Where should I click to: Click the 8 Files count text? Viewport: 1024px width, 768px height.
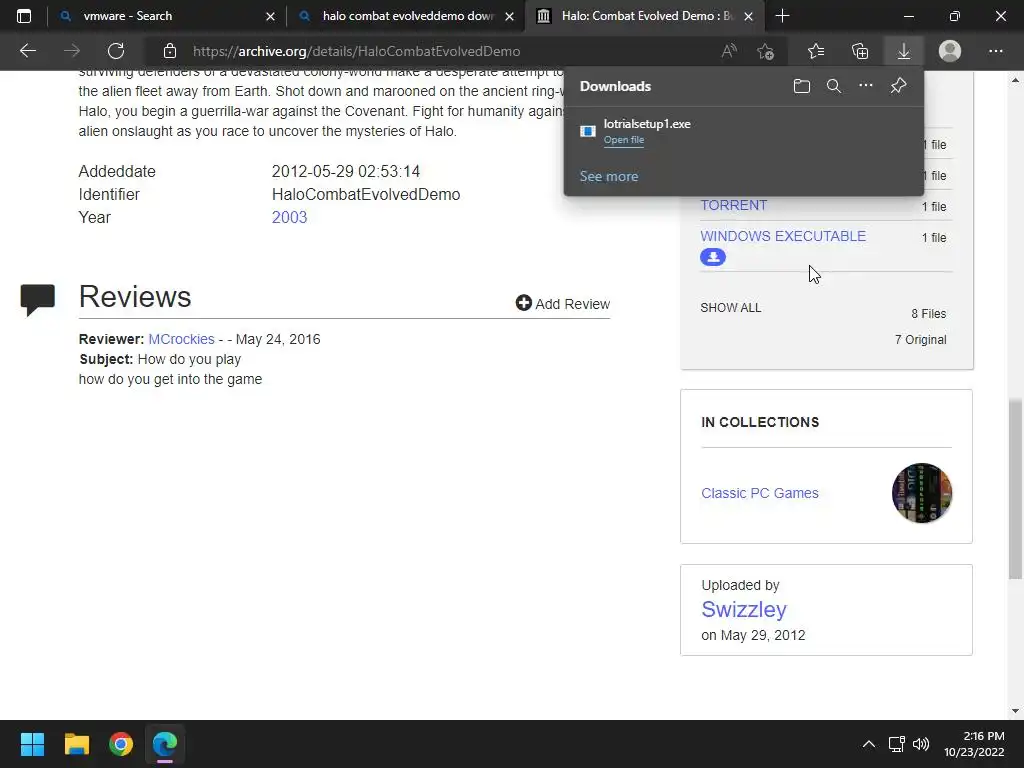pos(929,313)
